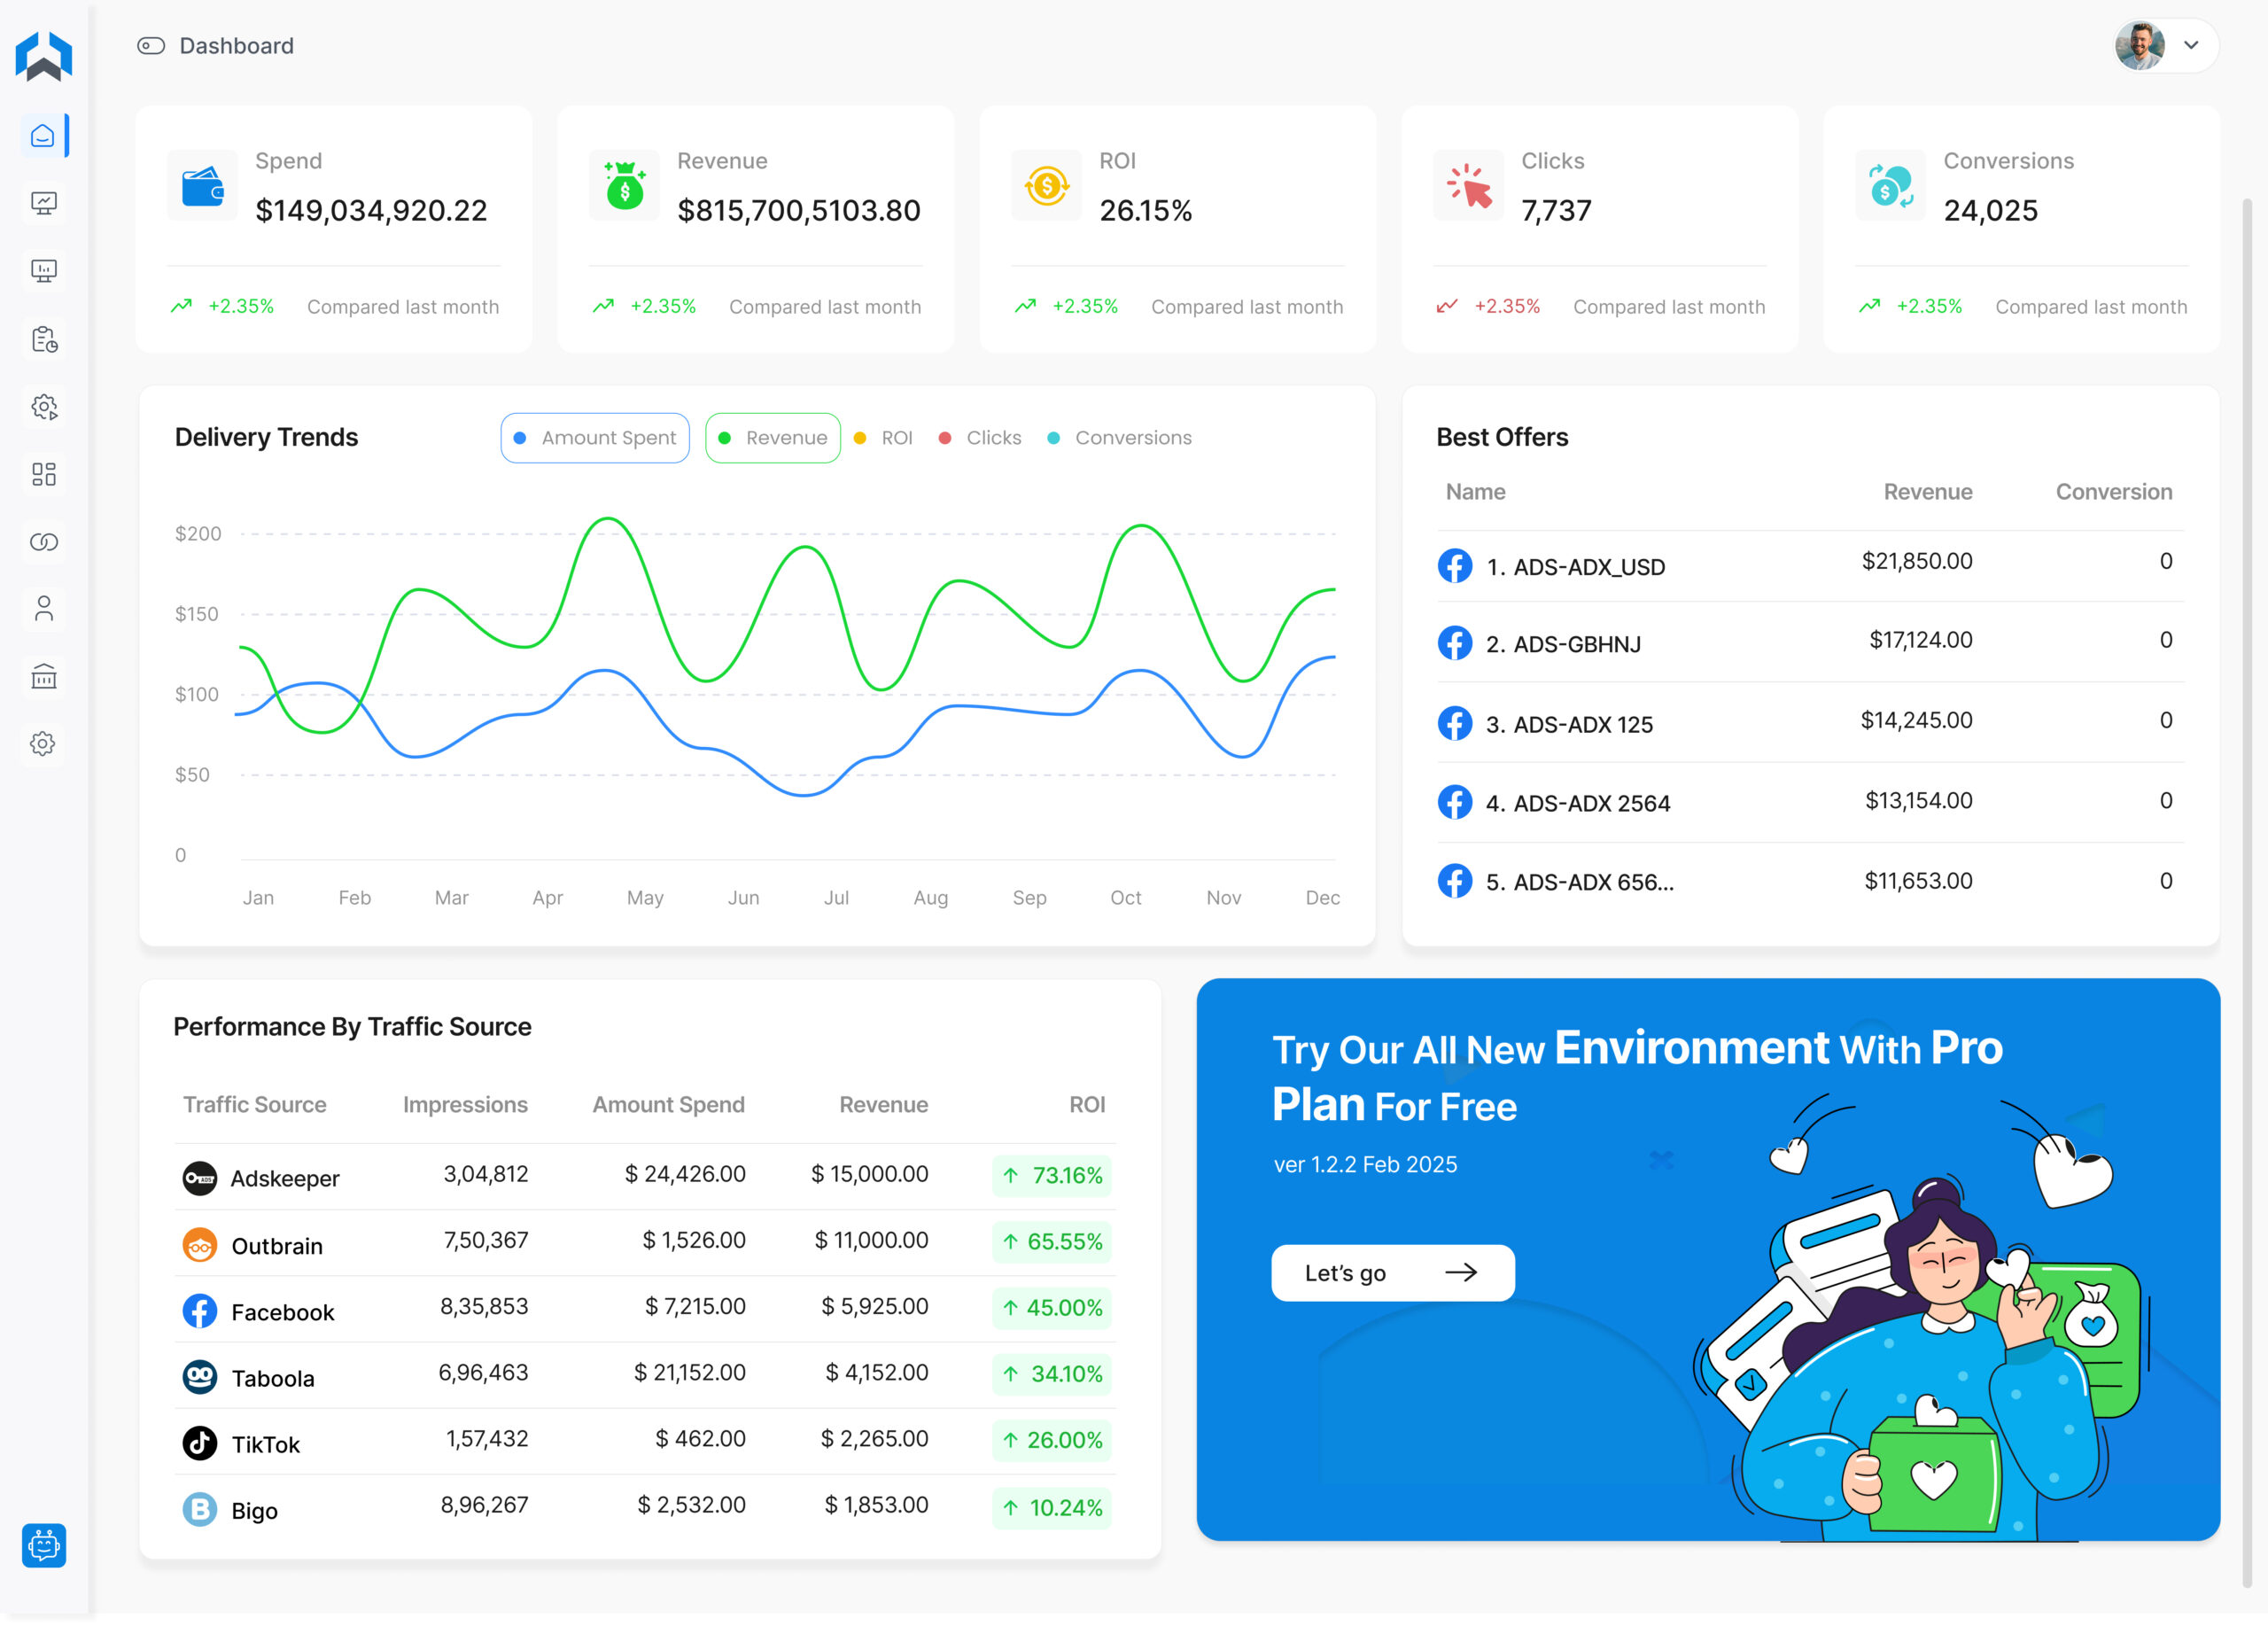The width and height of the screenshot is (2268, 1626).
Task: Toggle the Revenue chart series
Action: coord(773,438)
